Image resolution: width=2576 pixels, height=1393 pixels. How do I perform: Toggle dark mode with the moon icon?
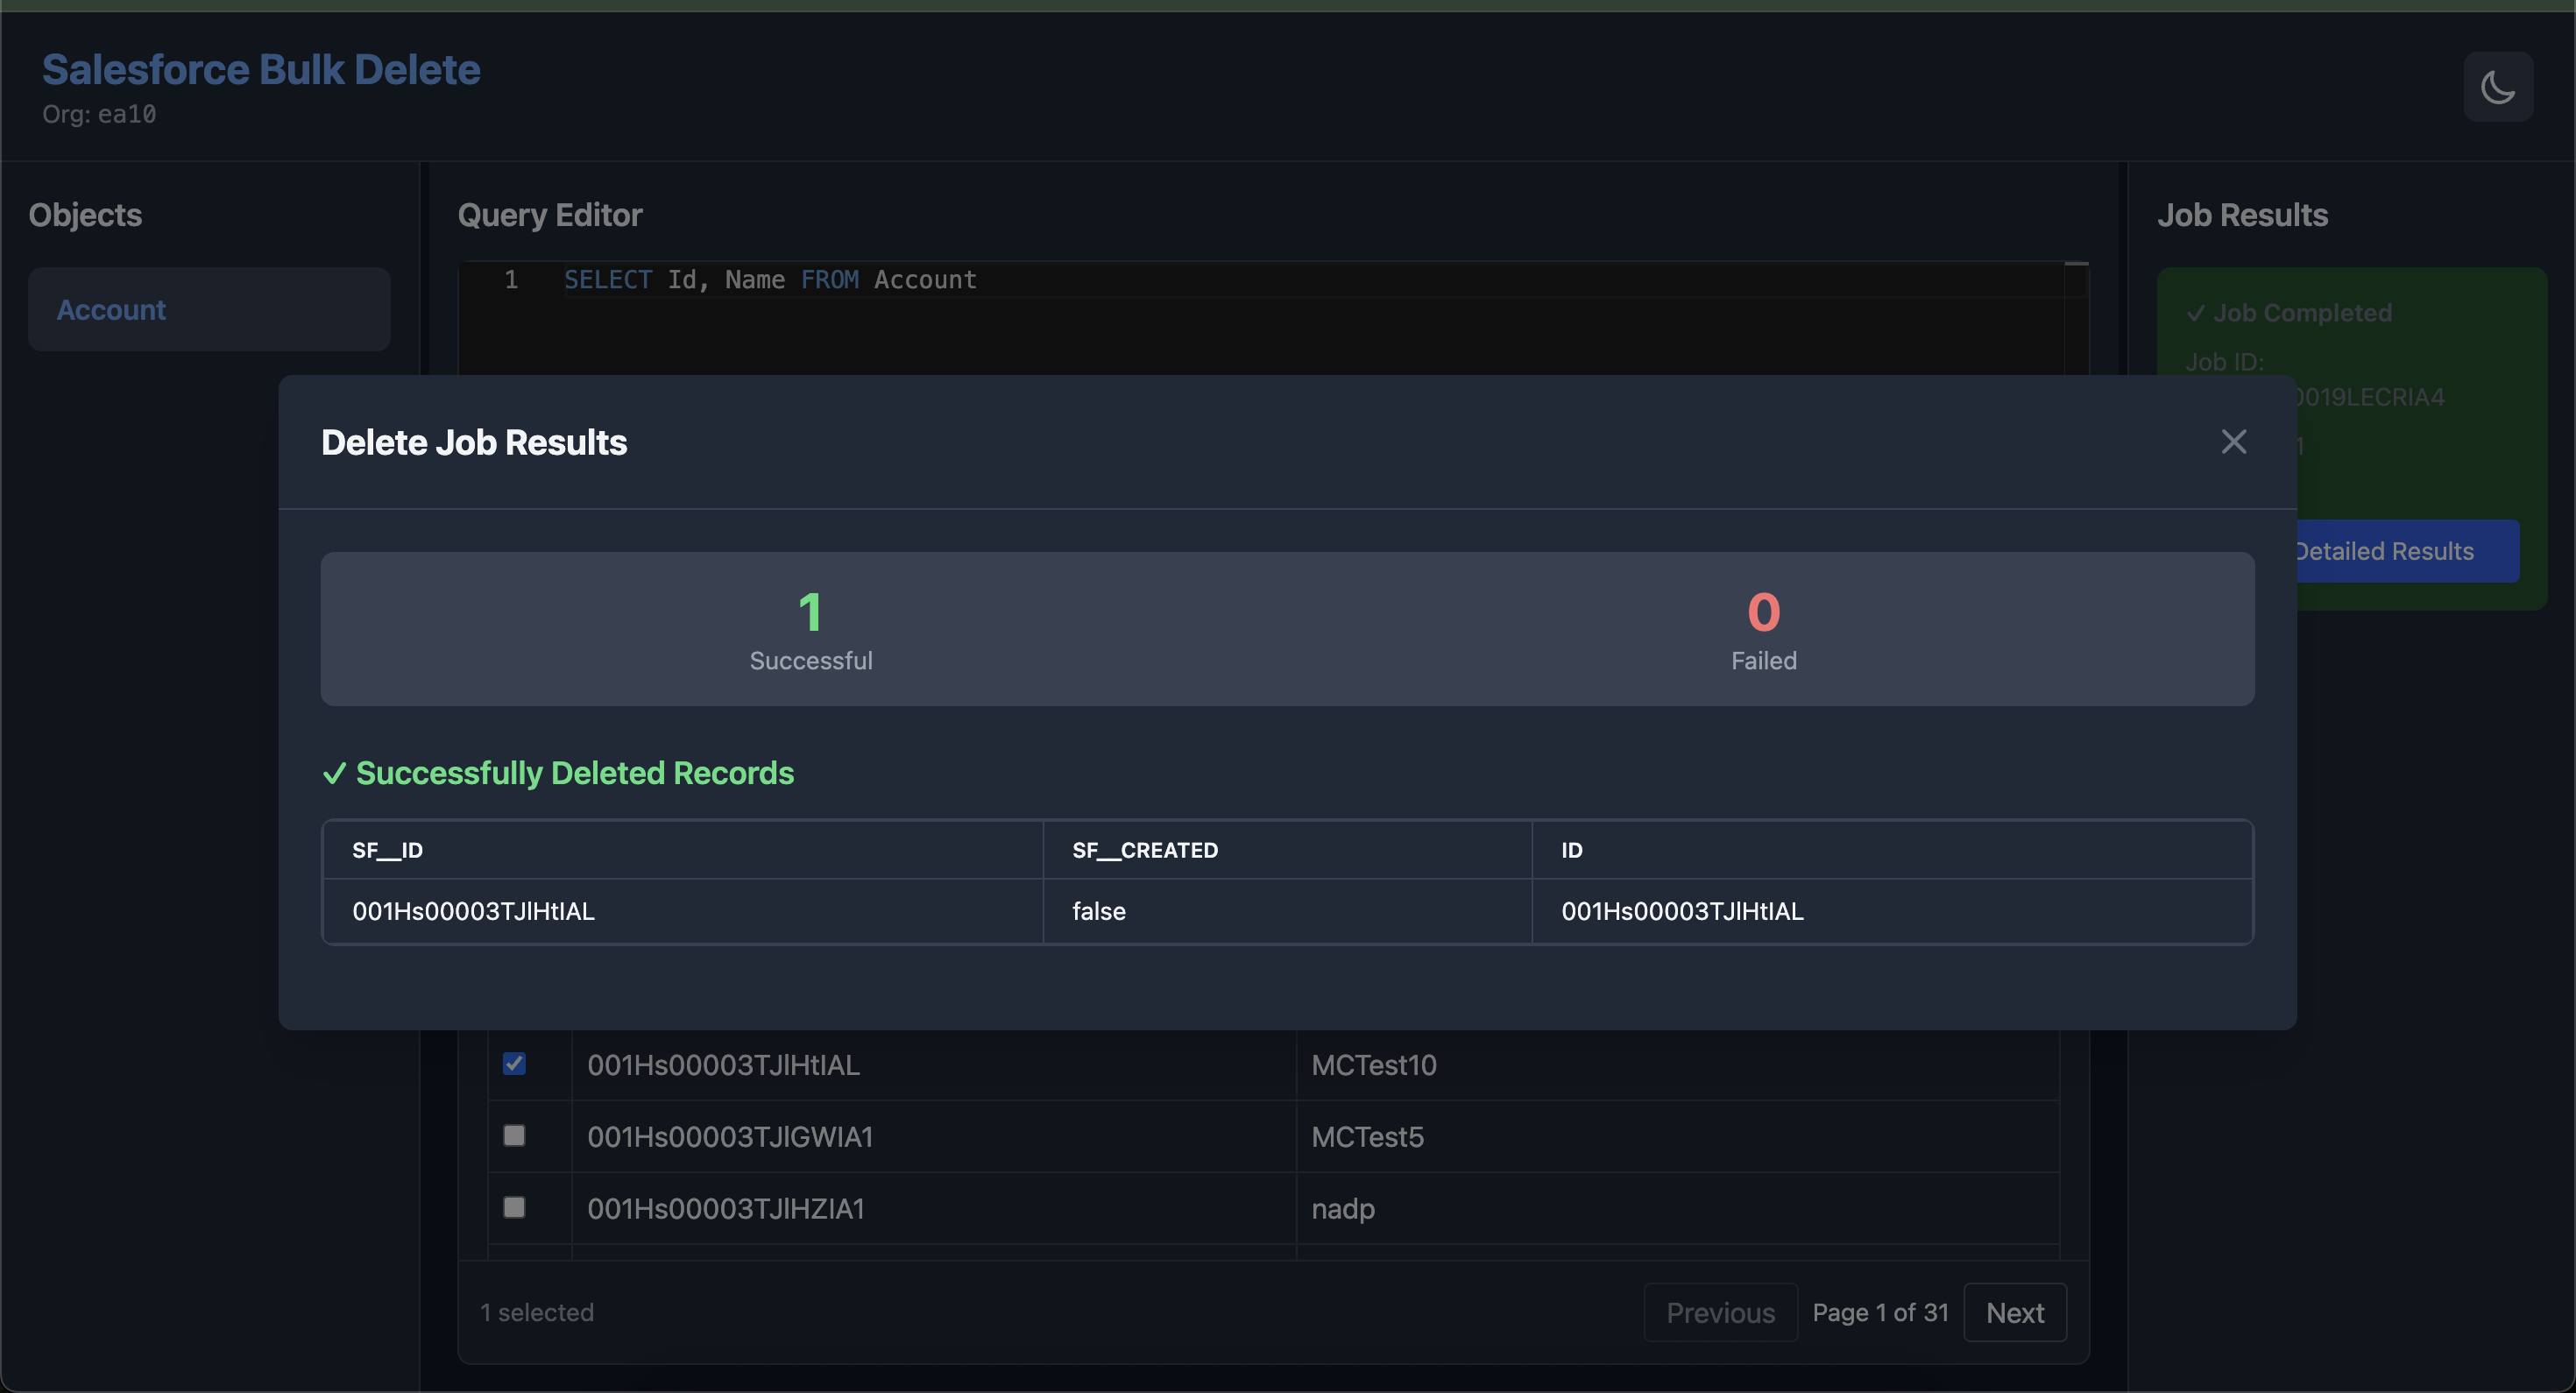tap(2497, 87)
